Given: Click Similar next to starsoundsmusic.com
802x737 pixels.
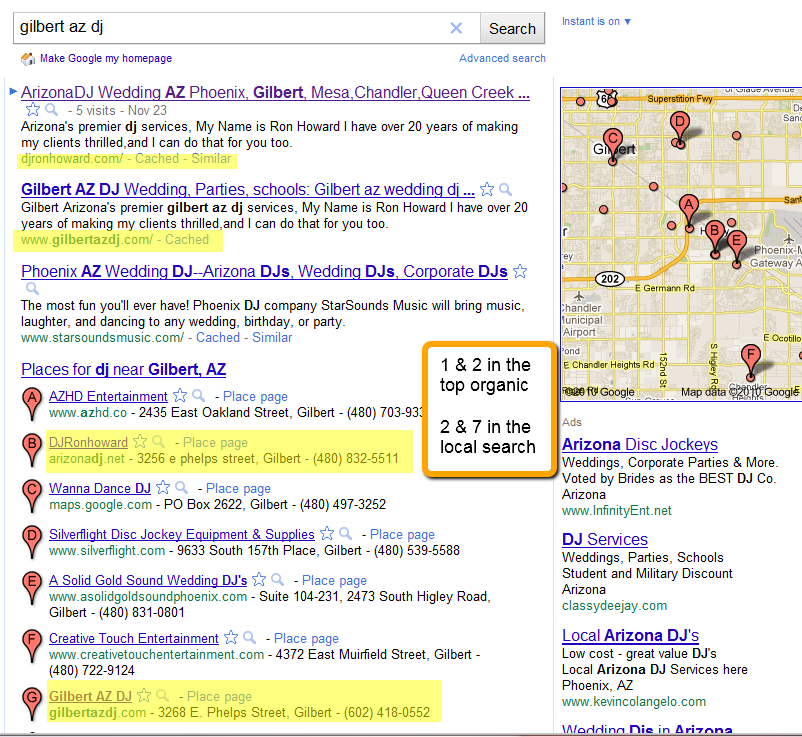Looking at the screenshot, I should coord(272,338).
